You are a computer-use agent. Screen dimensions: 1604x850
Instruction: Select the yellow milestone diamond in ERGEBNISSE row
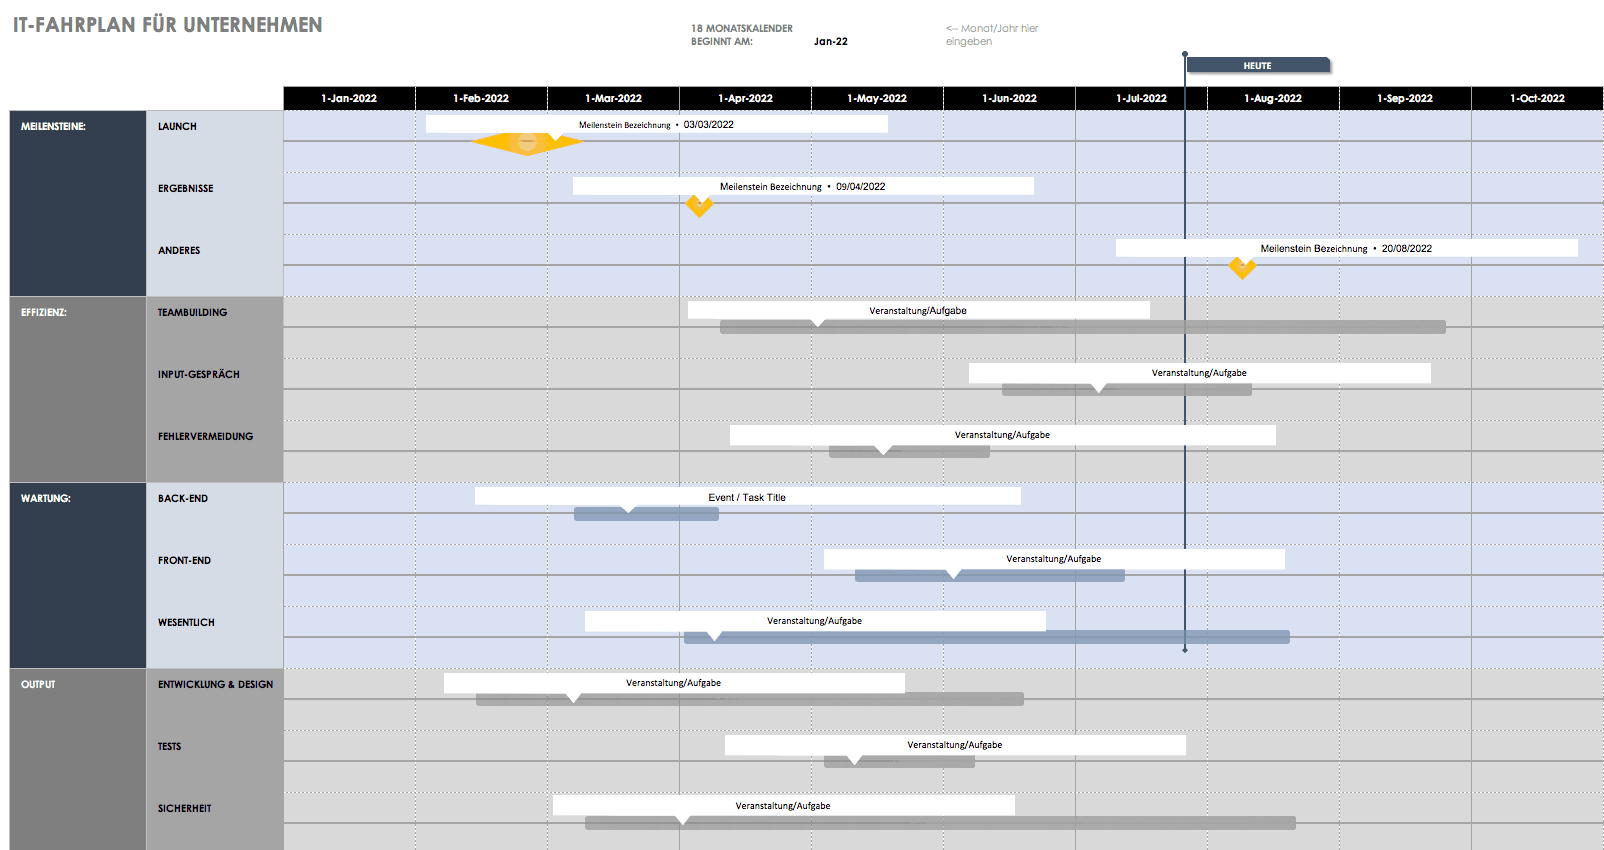[x=699, y=206]
